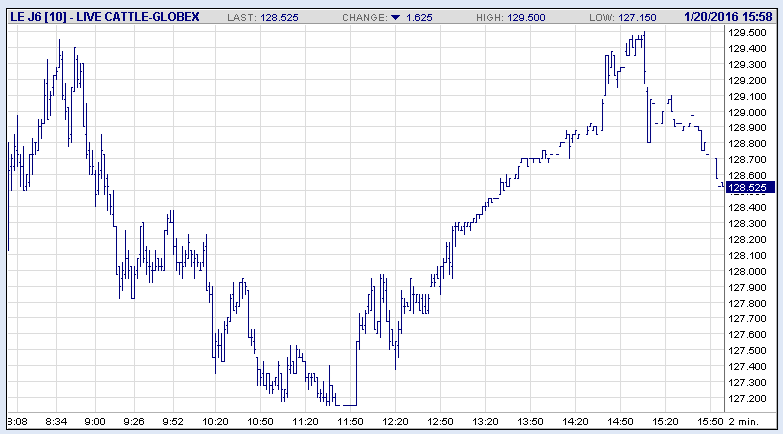Click the 13:20 time axis label
Screen dimensions: 783x434
485,421
